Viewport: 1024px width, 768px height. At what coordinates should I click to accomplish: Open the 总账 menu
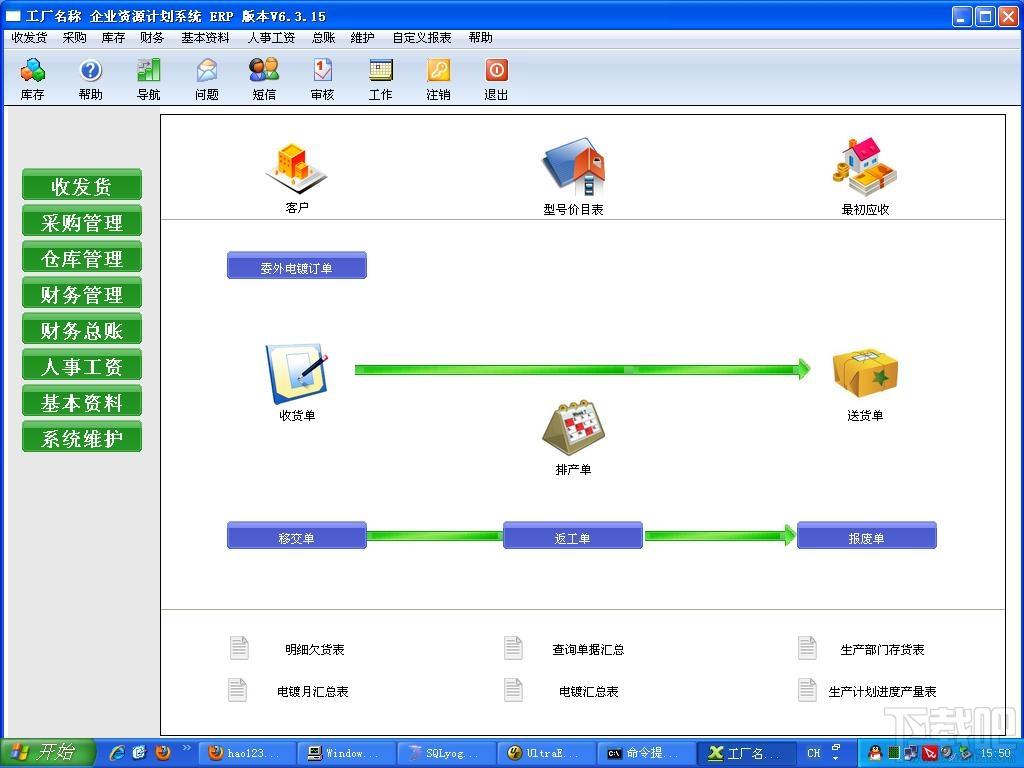coord(323,38)
